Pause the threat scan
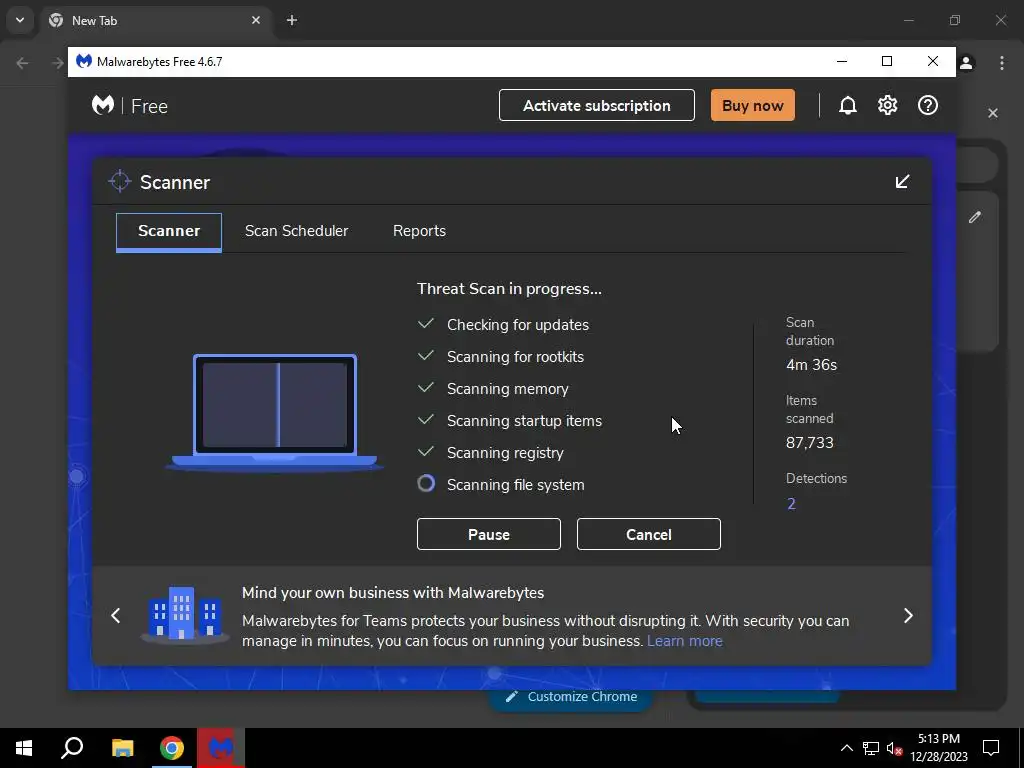Screen dimensions: 1024x768 488,534
